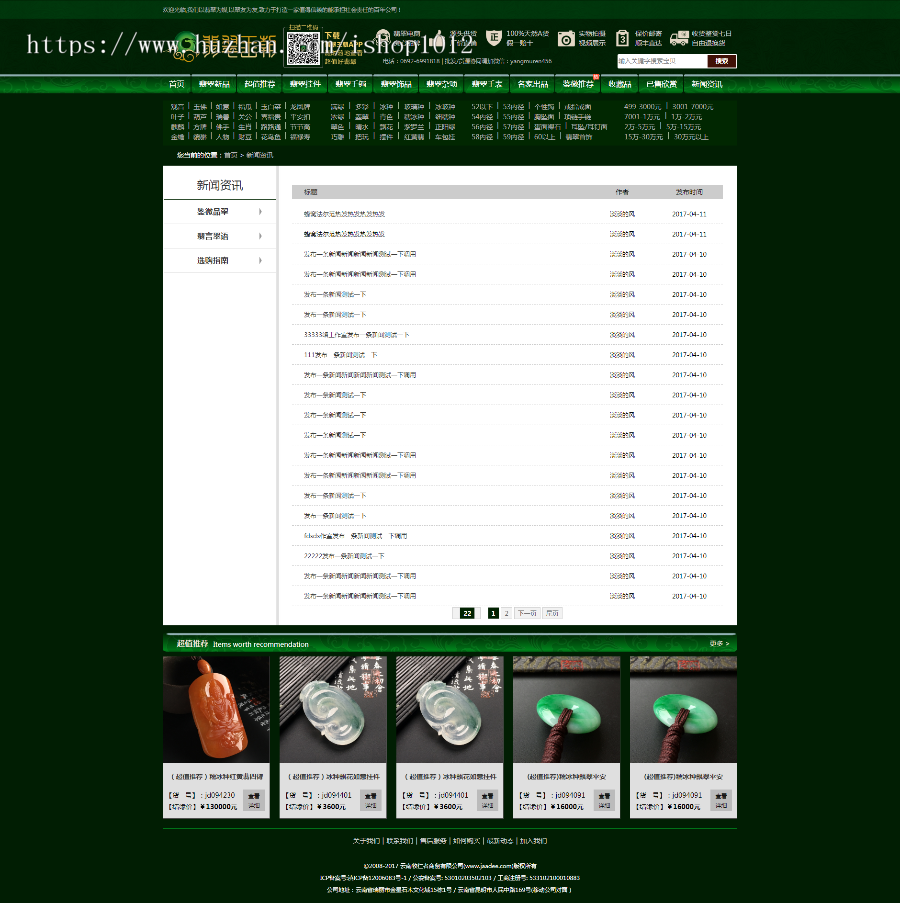
Task: Expand the 选购指南 sidebar arrow
Action: point(260,260)
